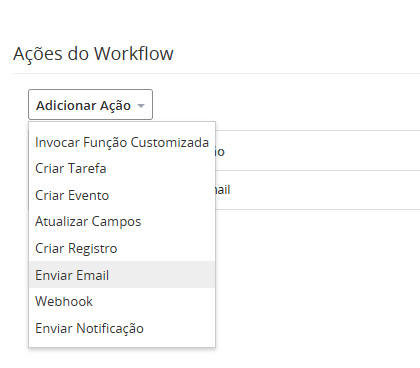This screenshot has width=420, height=368.
Task: Choose Criar Tarefa from the list
Action: point(122,168)
